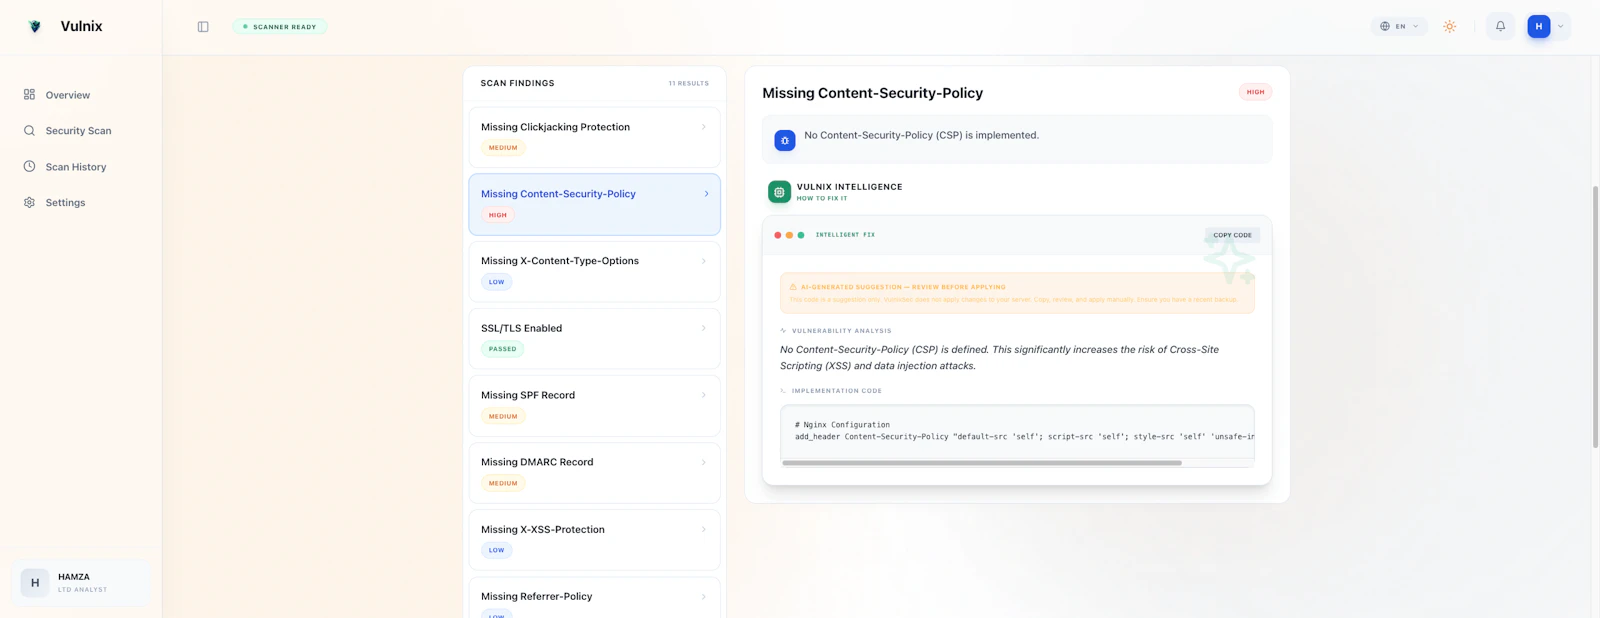This screenshot has height=618, width=1600.
Task: Select Missing Referrer-Policy finding
Action: 594,597
